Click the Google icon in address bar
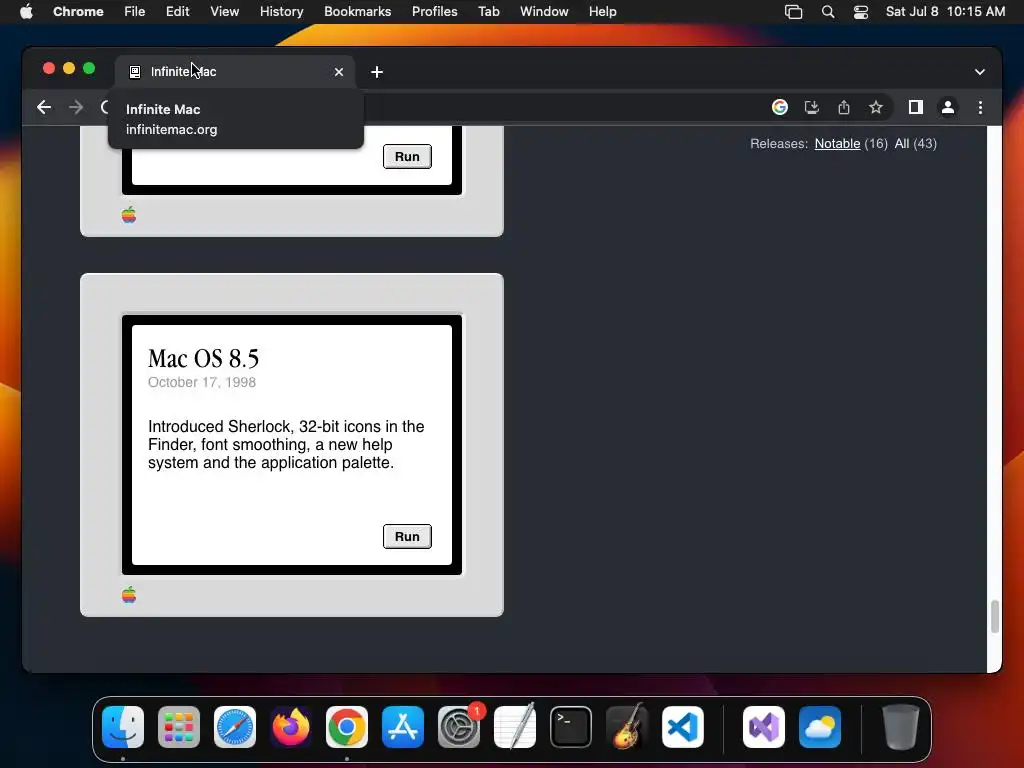The height and width of the screenshot is (768, 1024). click(x=780, y=107)
